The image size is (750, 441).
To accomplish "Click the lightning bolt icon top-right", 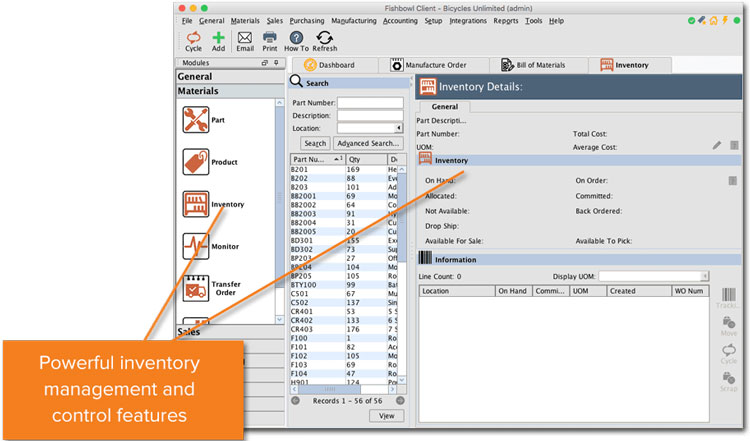I will [x=725, y=20].
